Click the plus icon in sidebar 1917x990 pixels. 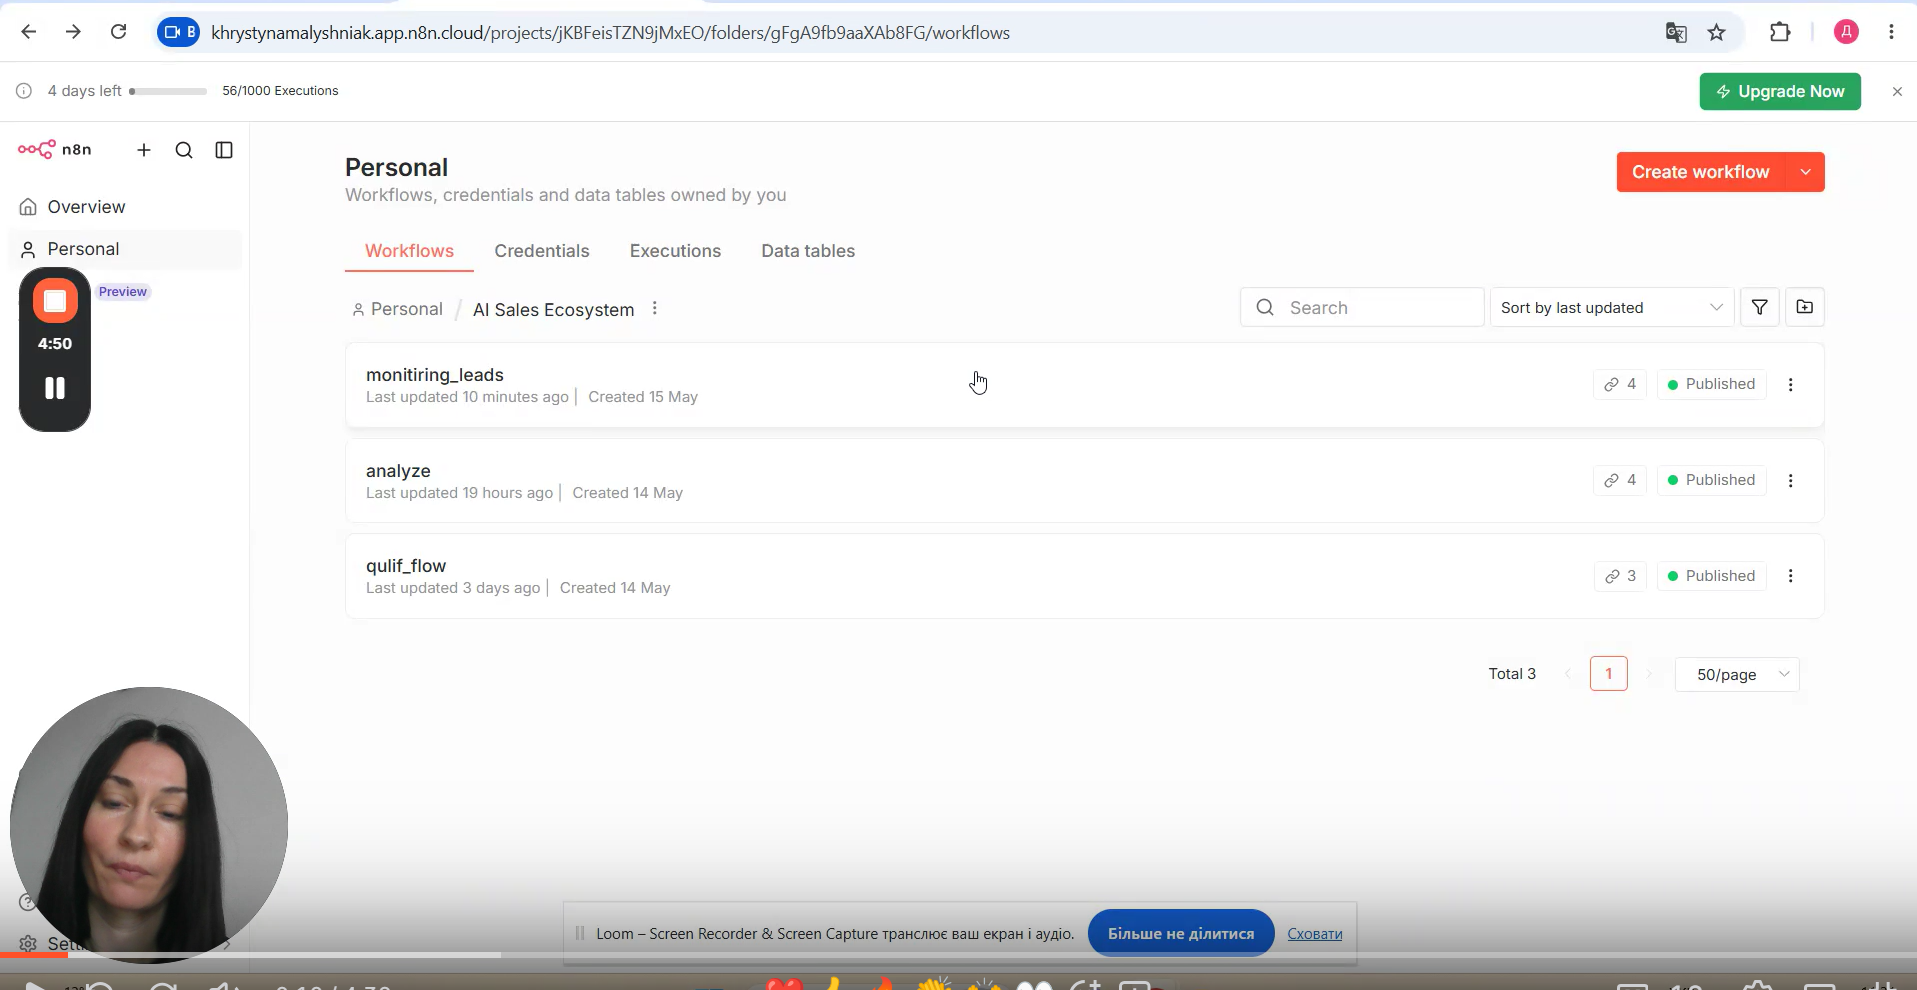tap(144, 150)
